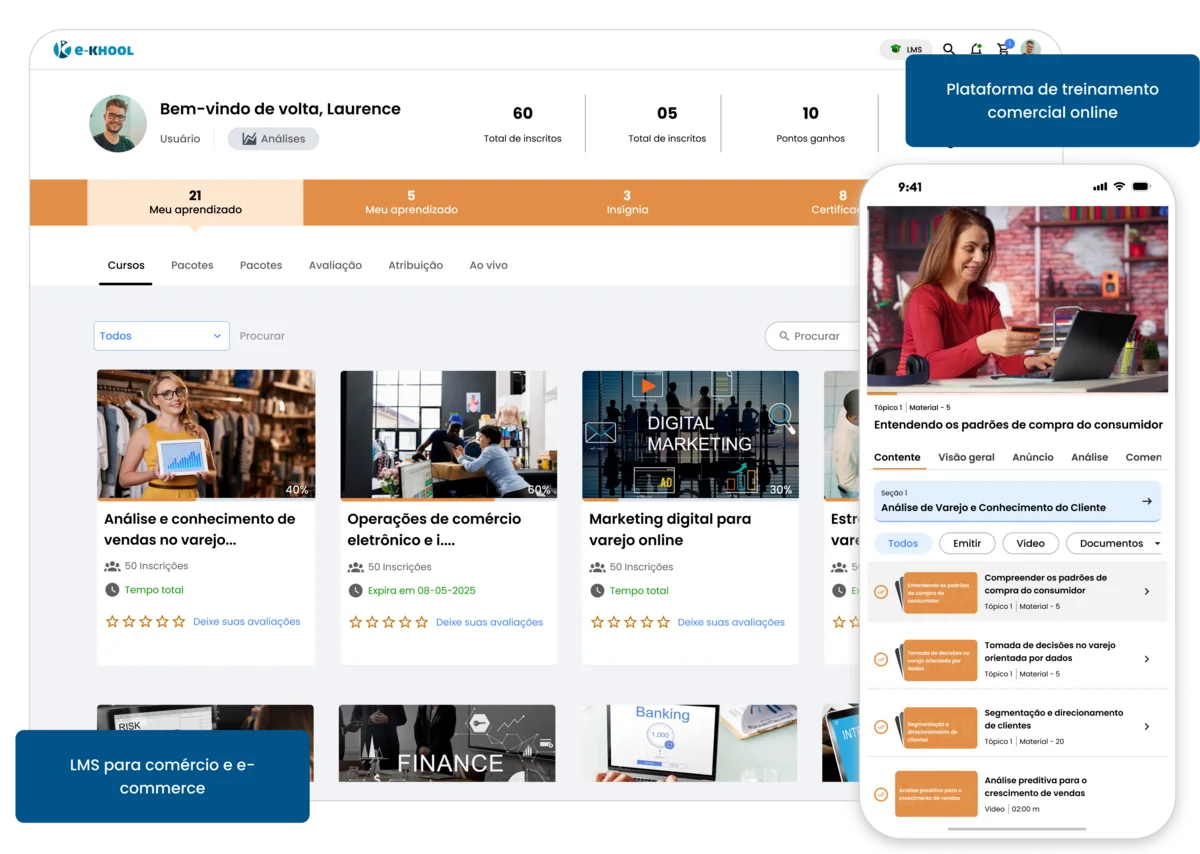Click the e-KHOOL logo
This screenshot has width=1200, height=854.
pyautogui.click(x=93, y=49)
